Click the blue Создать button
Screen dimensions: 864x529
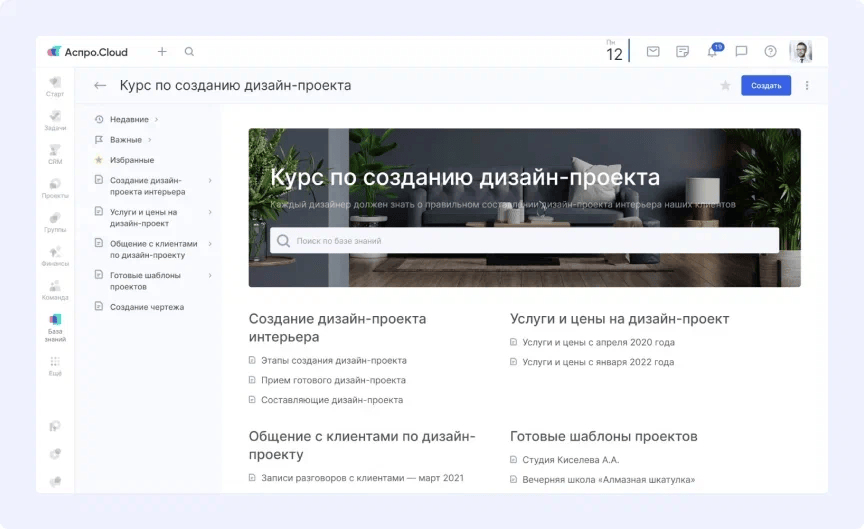pos(765,86)
